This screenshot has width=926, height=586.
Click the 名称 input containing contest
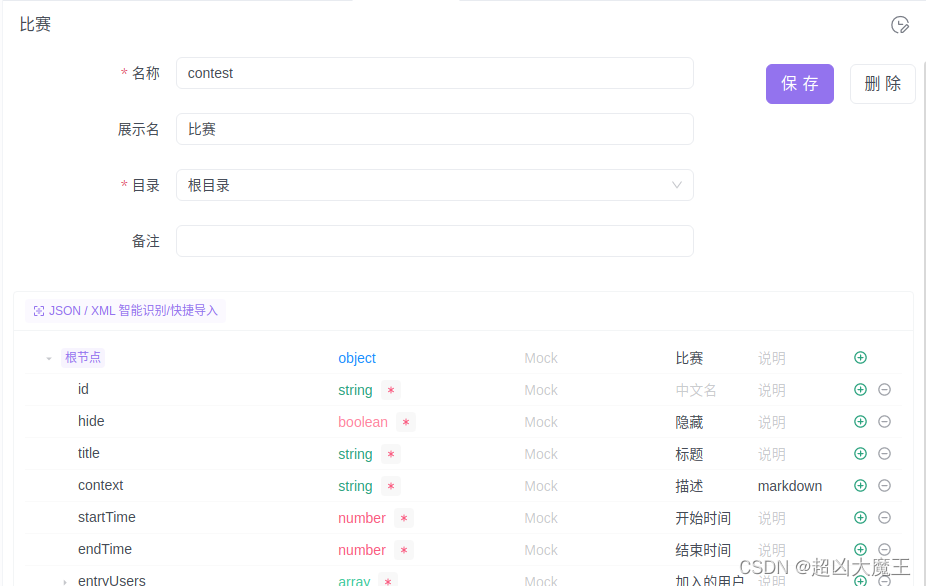(x=435, y=73)
